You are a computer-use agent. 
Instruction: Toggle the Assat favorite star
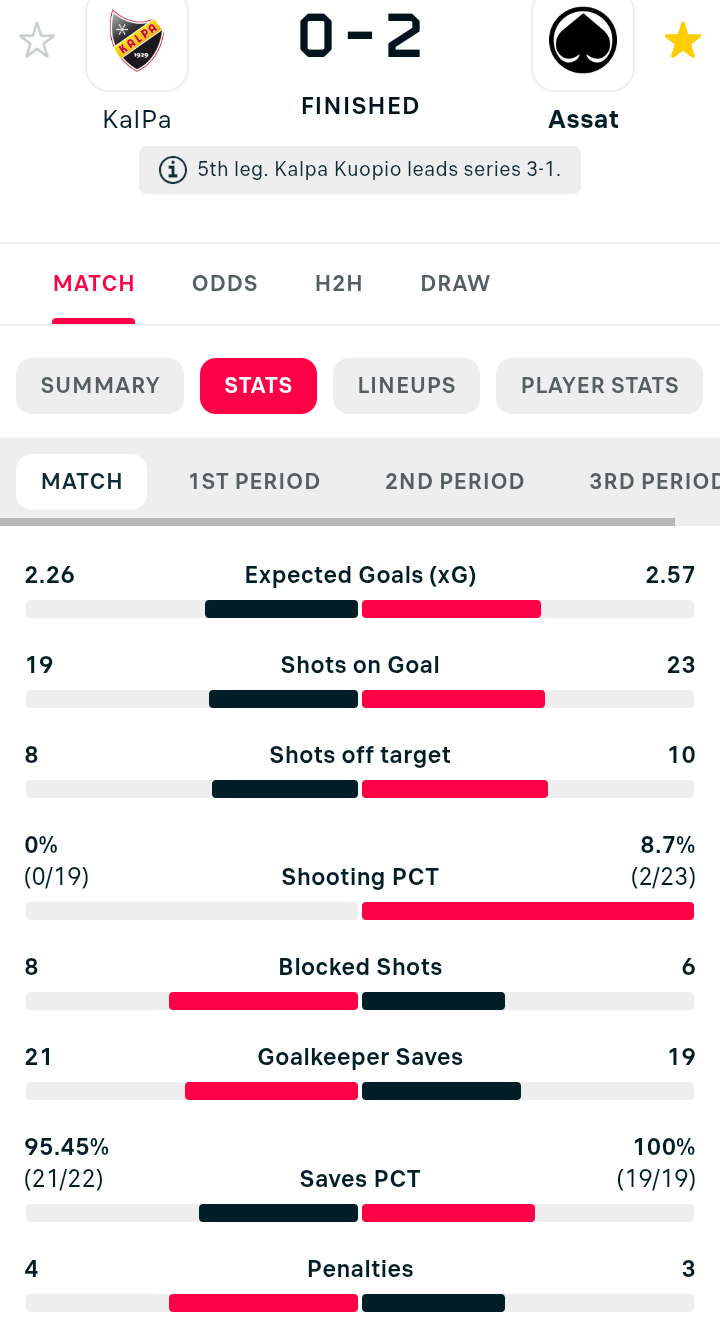tap(683, 41)
